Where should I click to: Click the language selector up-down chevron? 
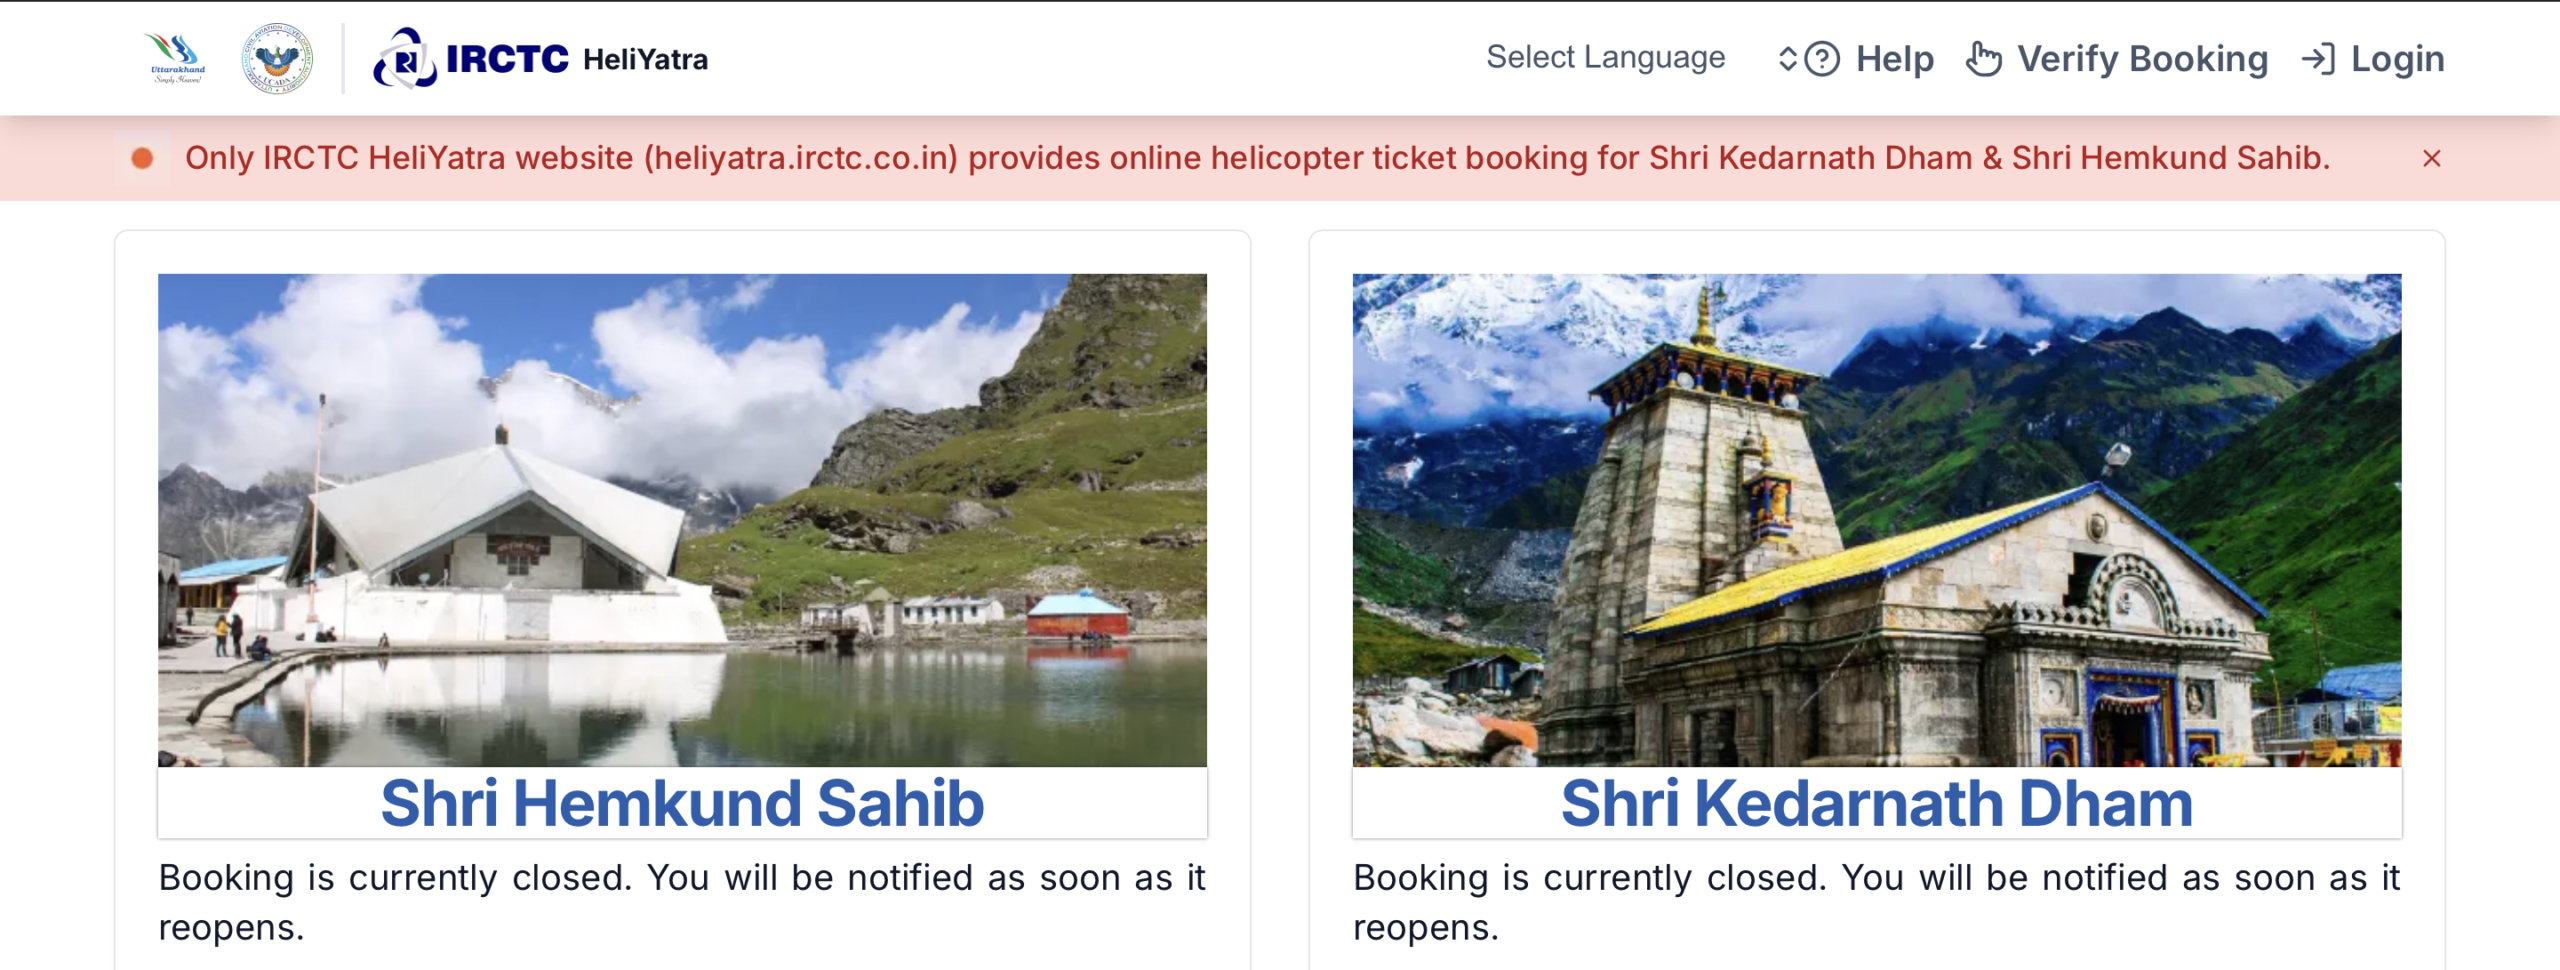(x=1787, y=59)
